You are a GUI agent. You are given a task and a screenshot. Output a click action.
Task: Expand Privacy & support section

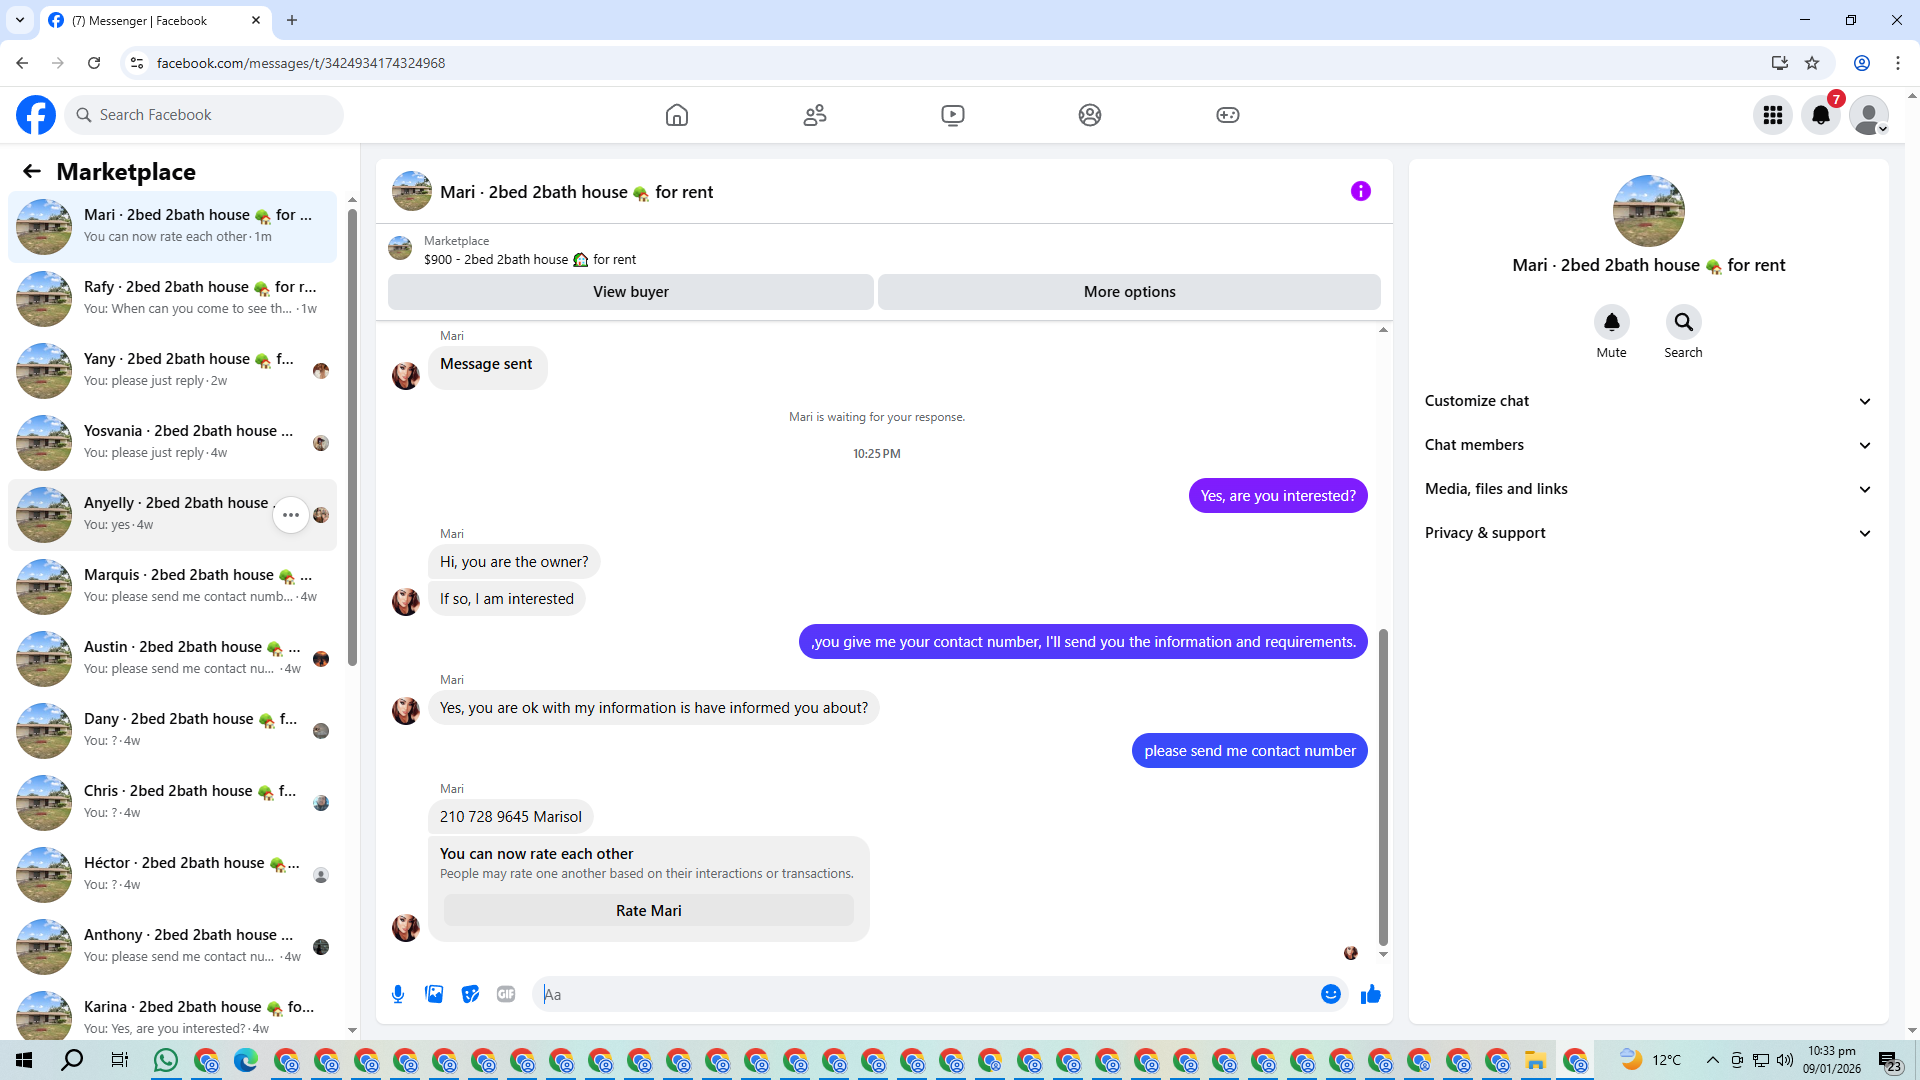1647,533
